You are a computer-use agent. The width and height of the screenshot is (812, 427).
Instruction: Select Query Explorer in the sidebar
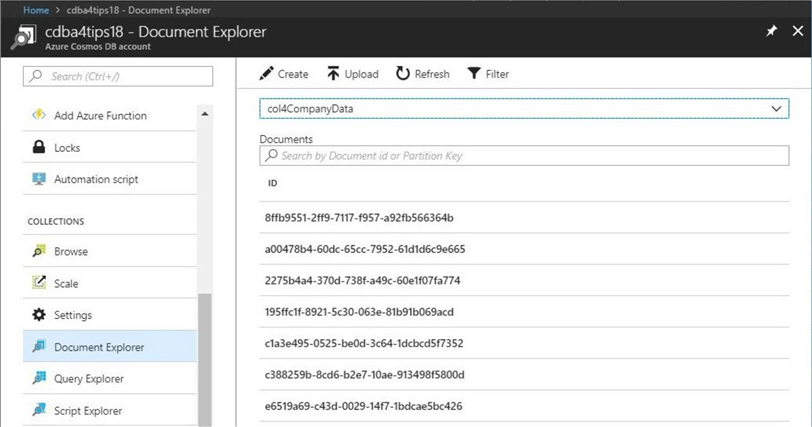[x=110, y=378]
